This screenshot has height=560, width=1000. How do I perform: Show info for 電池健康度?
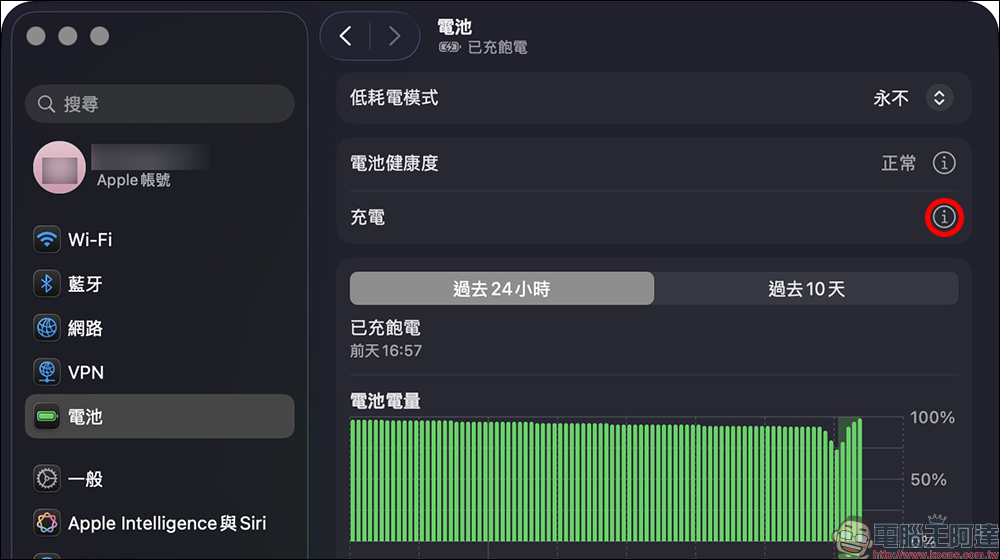click(x=944, y=163)
